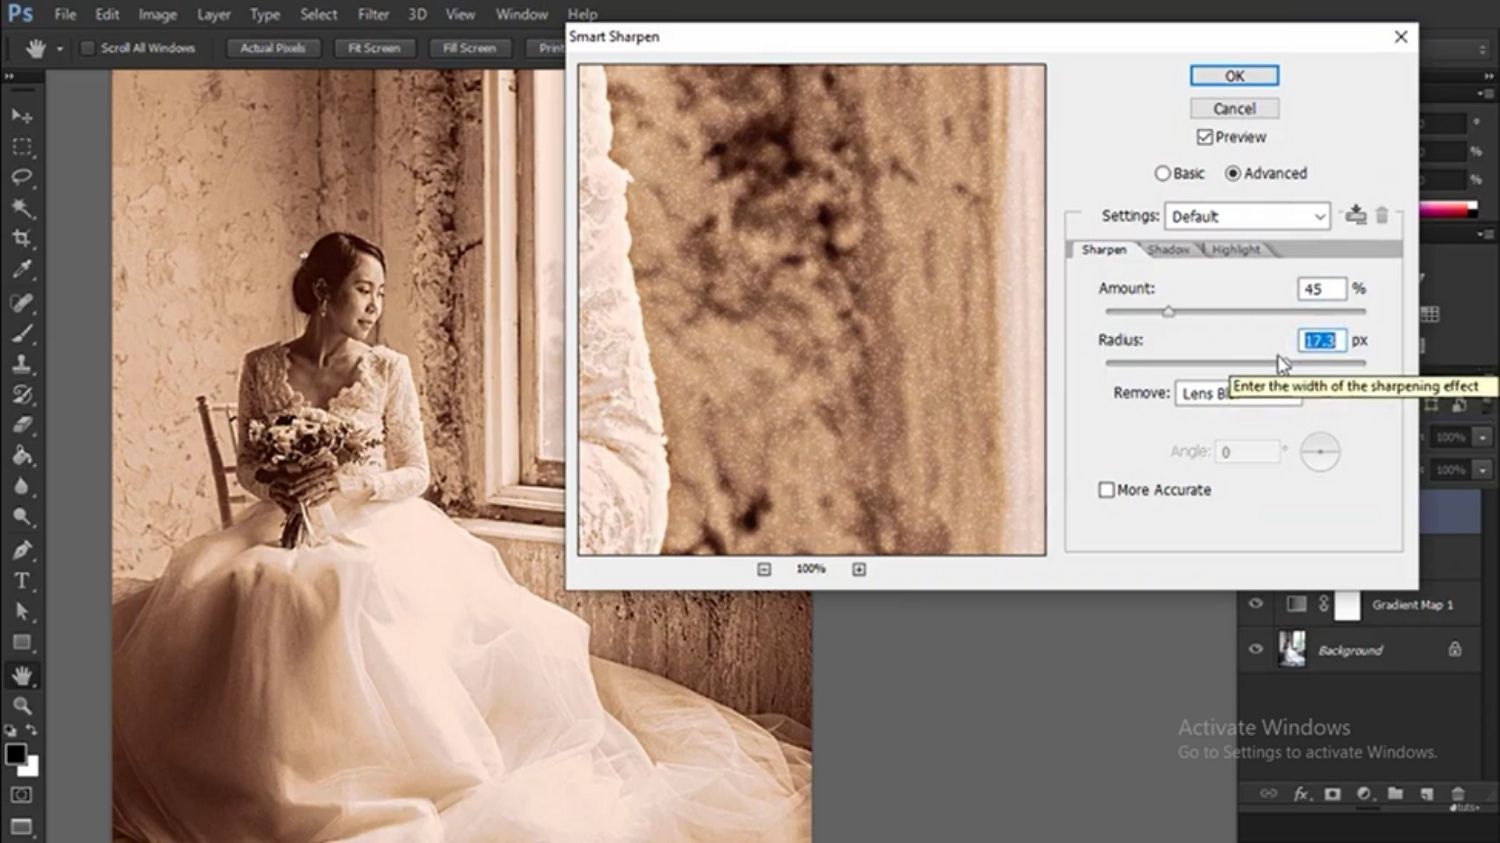Image resolution: width=1500 pixels, height=843 pixels.
Task: Select the Magic Wand tool
Action: click(21, 208)
